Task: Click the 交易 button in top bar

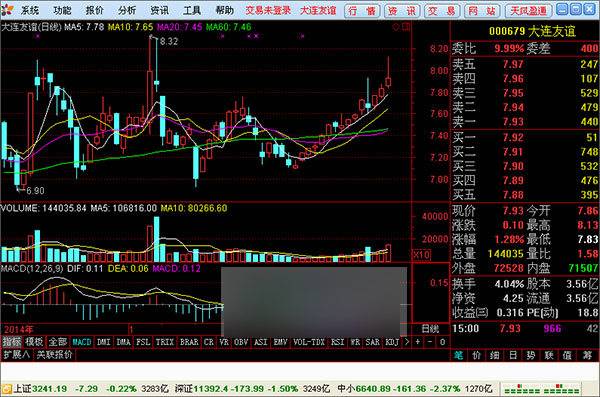Action: [442, 11]
